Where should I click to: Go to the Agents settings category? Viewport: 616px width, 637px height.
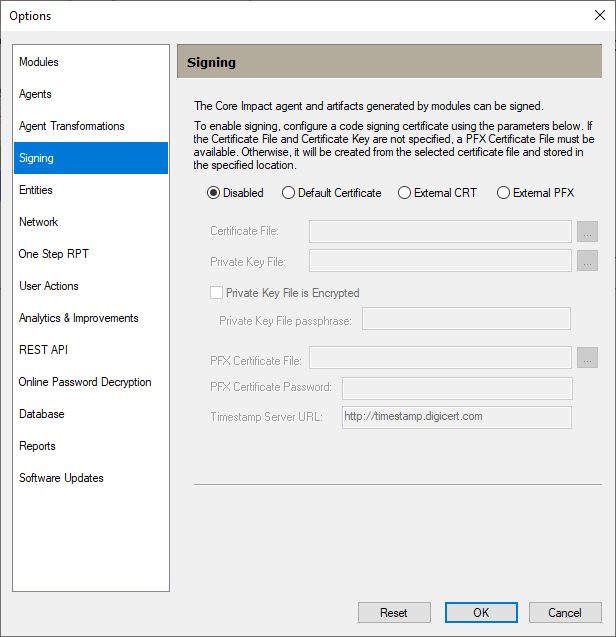tap(35, 94)
